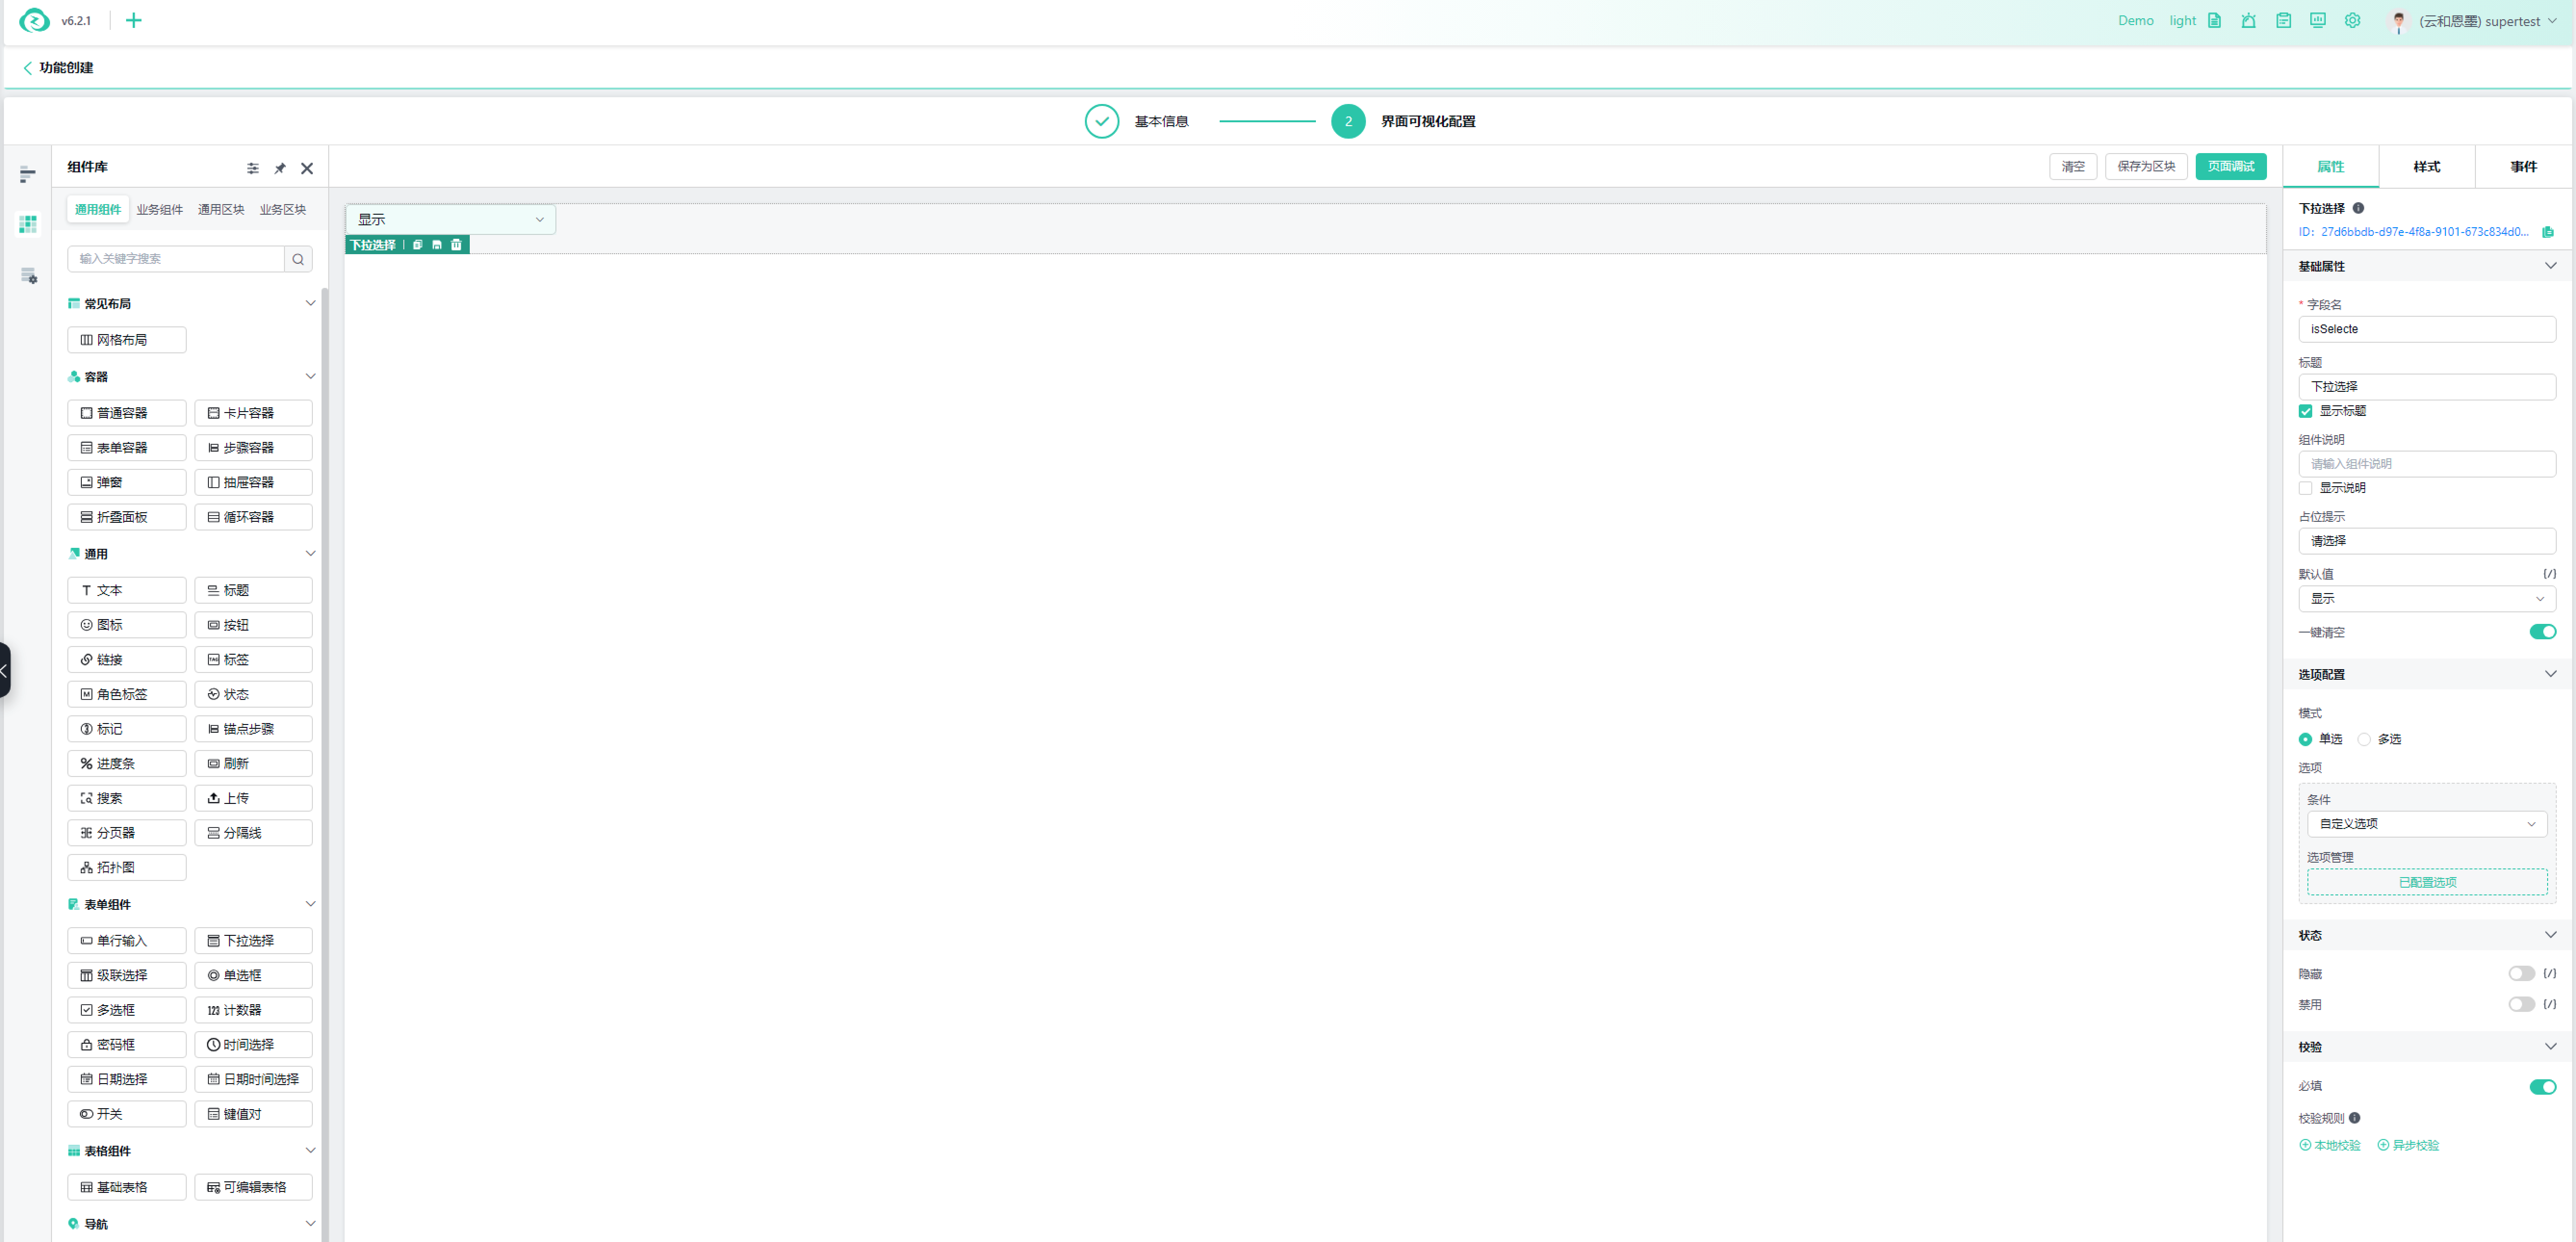The height and width of the screenshot is (1242, 2576).
Task: Click the copy icon on the 下拉选择 tag
Action: (417, 245)
